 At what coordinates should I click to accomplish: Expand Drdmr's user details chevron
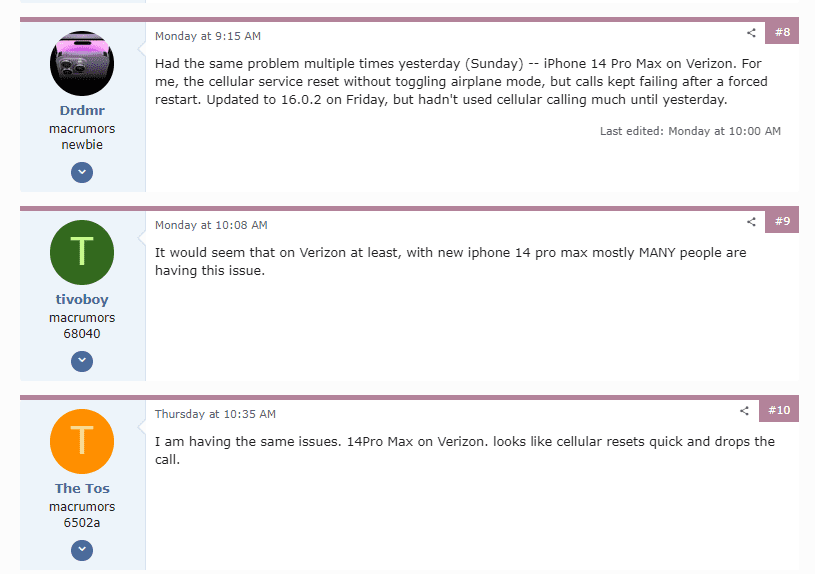click(x=82, y=172)
